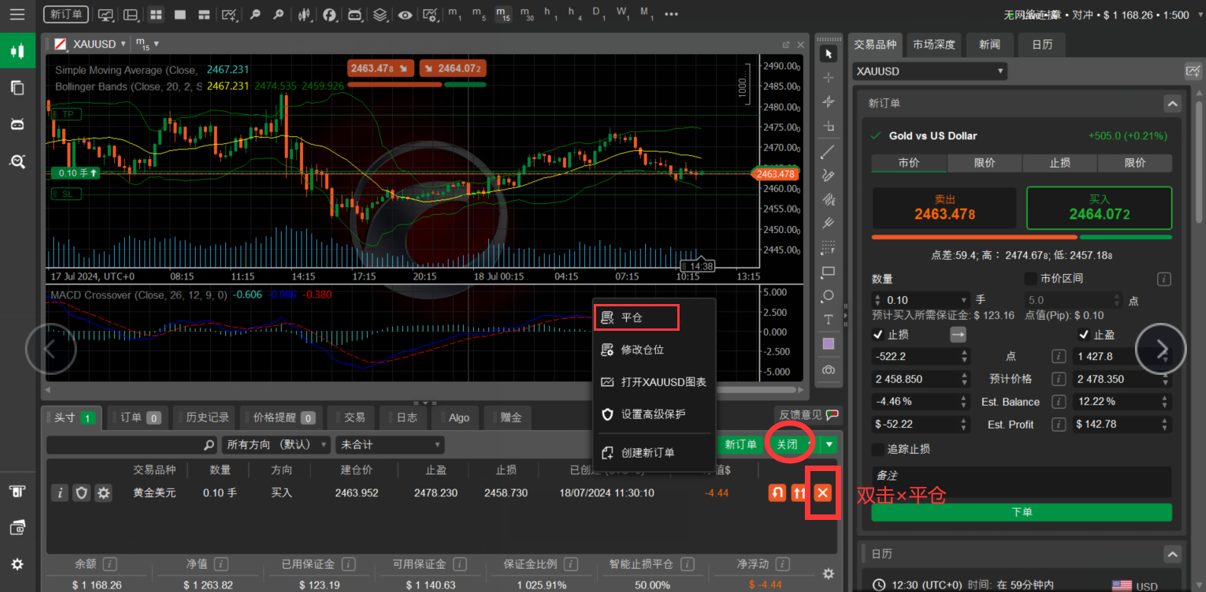Submit order with green 下单 button
Screen dimensions: 1206x592
click(1021, 512)
